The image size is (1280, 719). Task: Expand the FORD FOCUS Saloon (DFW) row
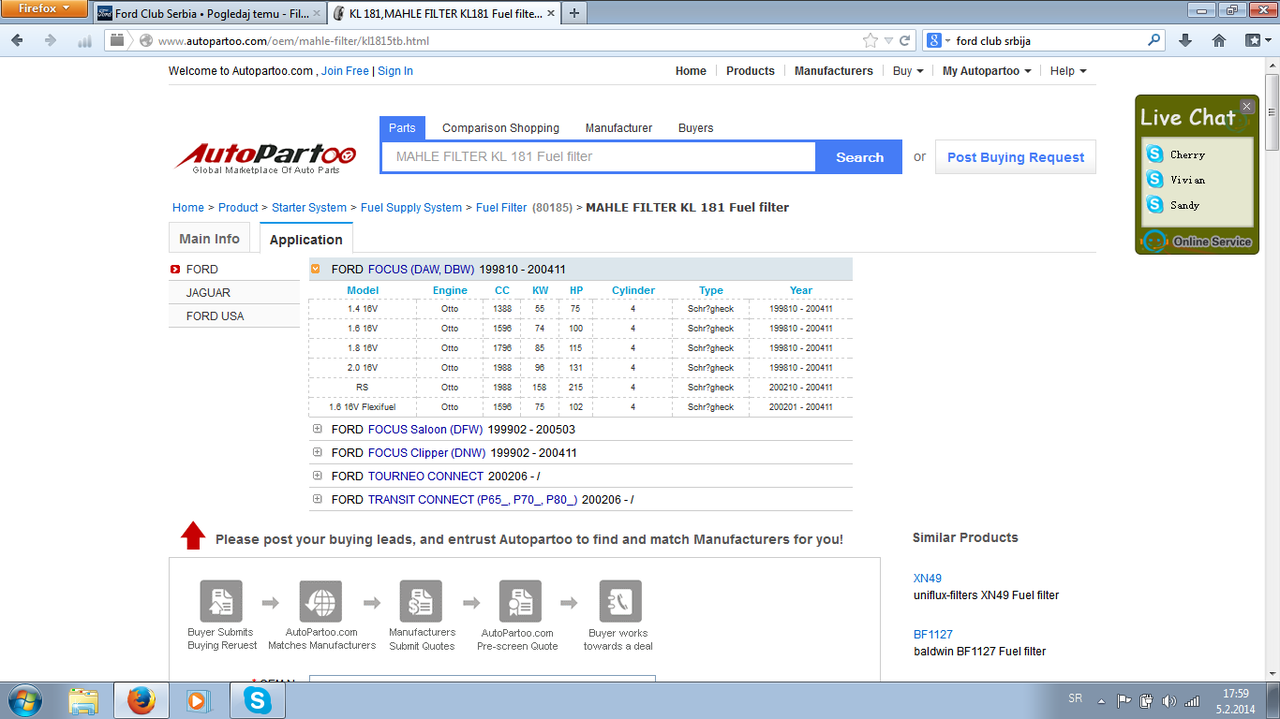click(317, 429)
